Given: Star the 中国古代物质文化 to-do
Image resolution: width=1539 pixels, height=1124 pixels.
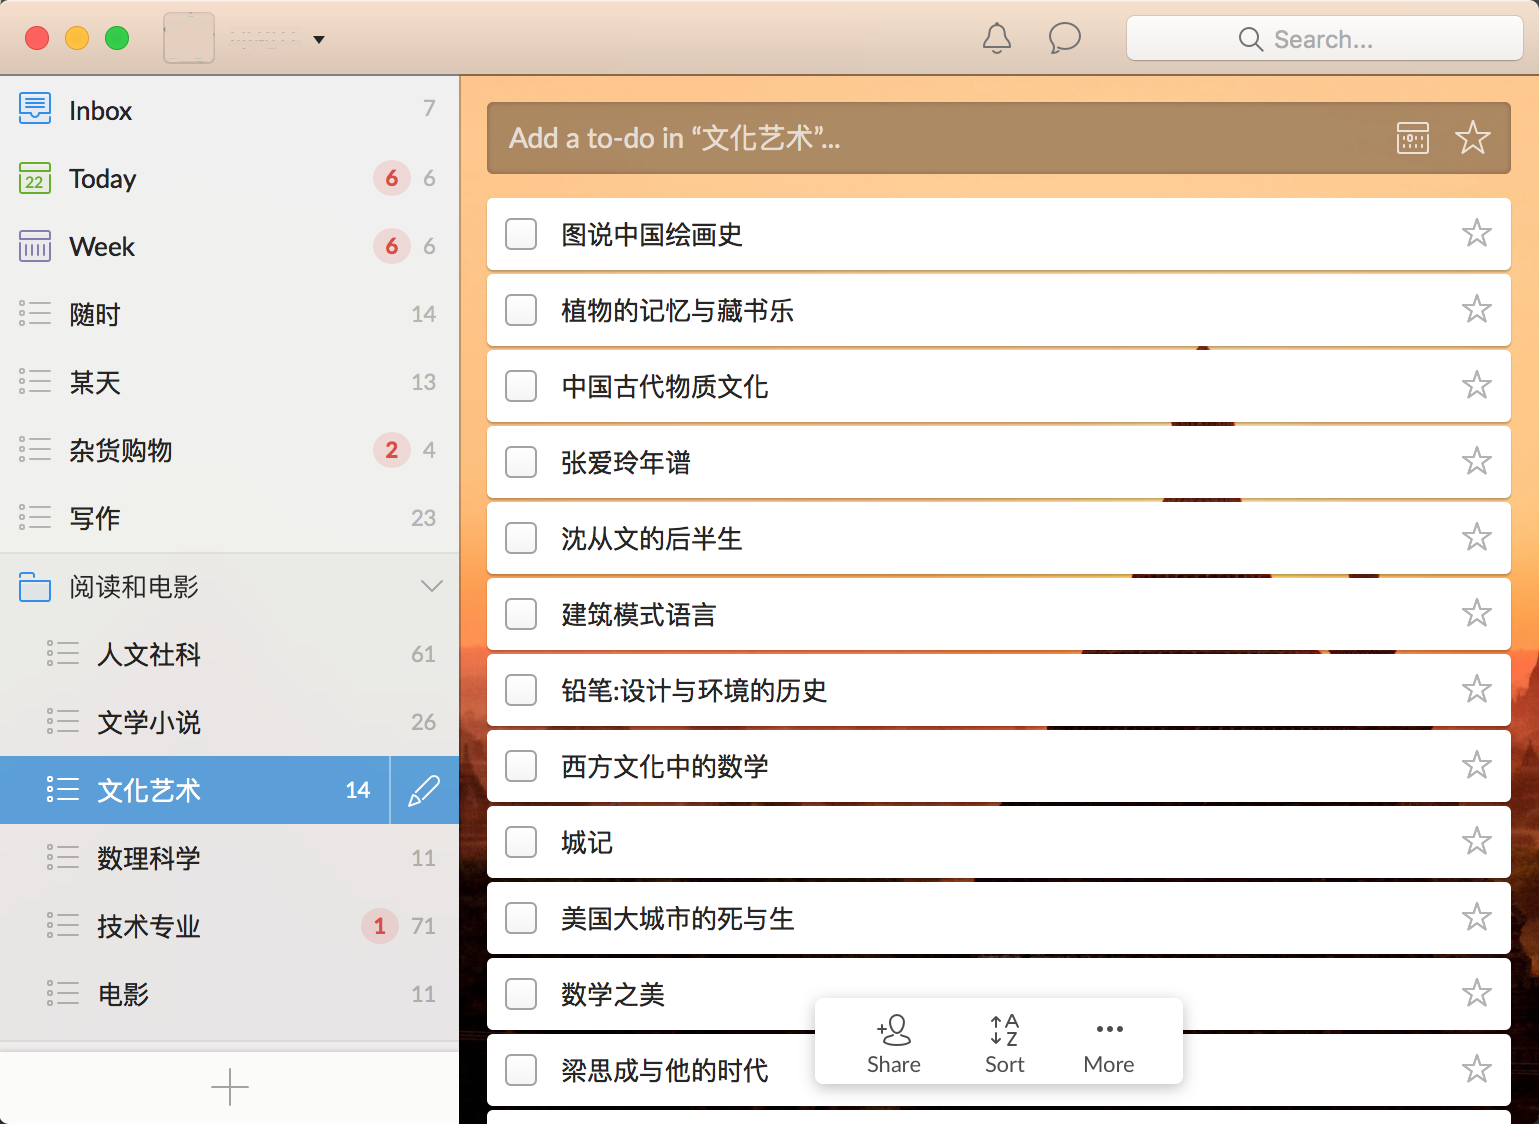Looking at the screenshot, I should click(x=1477, y=386).
